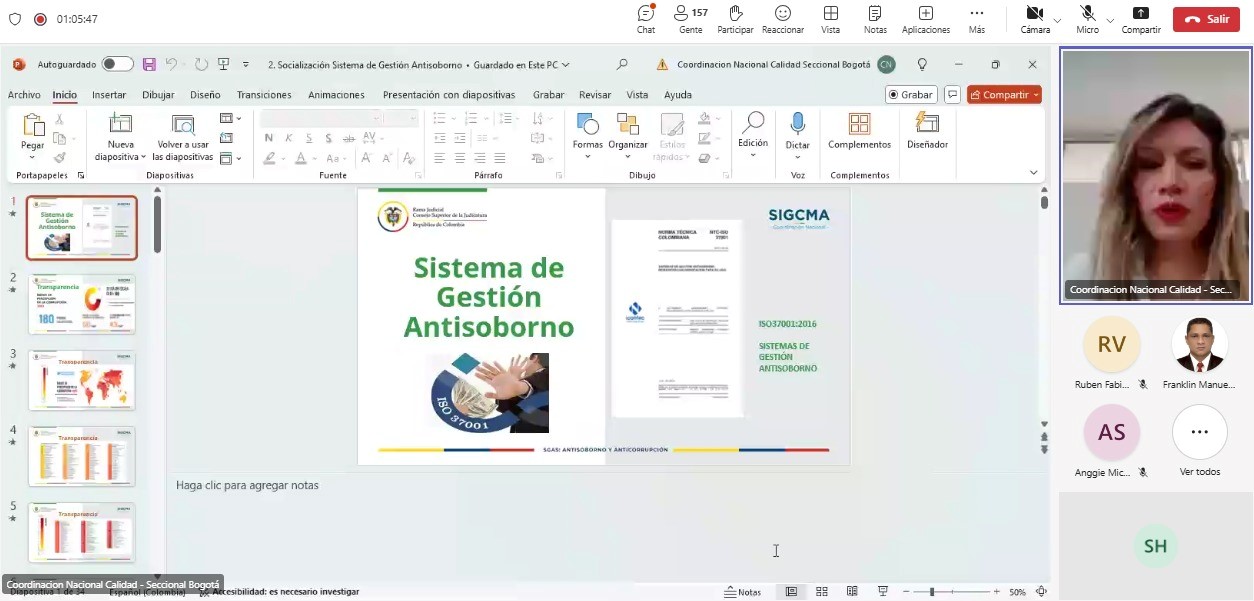
Task: Open the PowerPoint search magnifier
Action: [622, 64]
